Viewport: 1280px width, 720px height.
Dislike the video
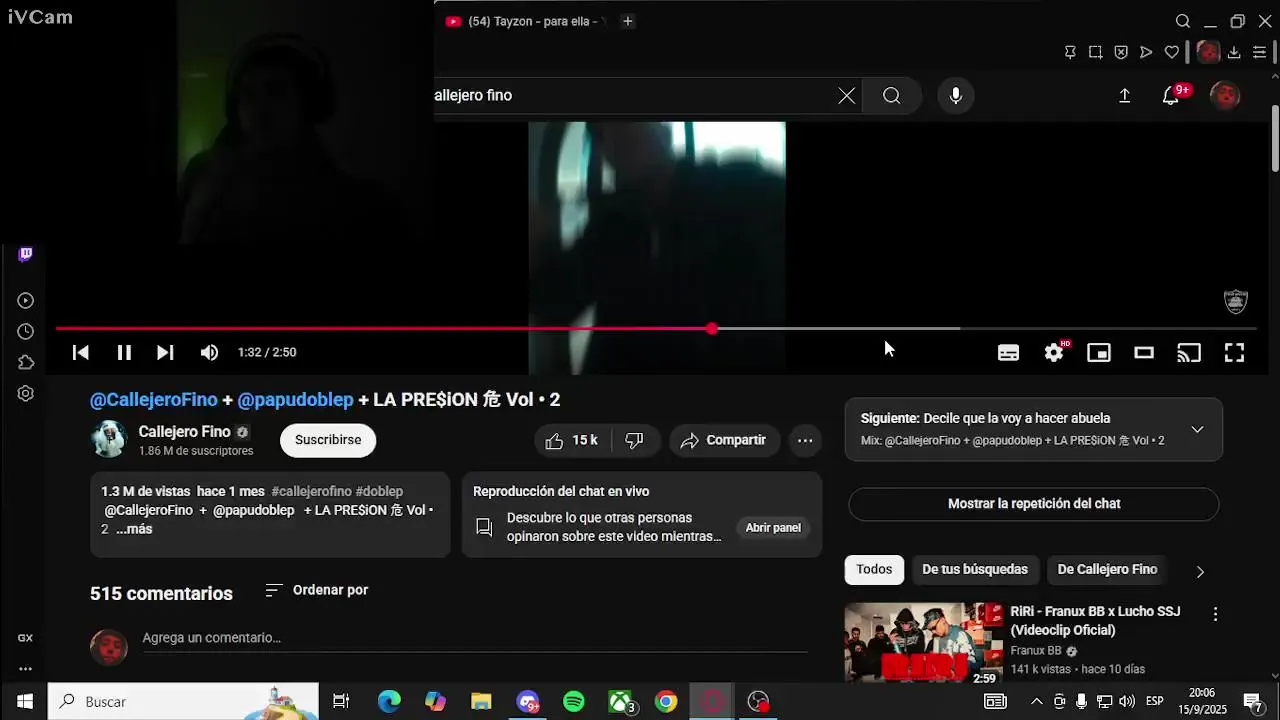(x=635, y=441)
